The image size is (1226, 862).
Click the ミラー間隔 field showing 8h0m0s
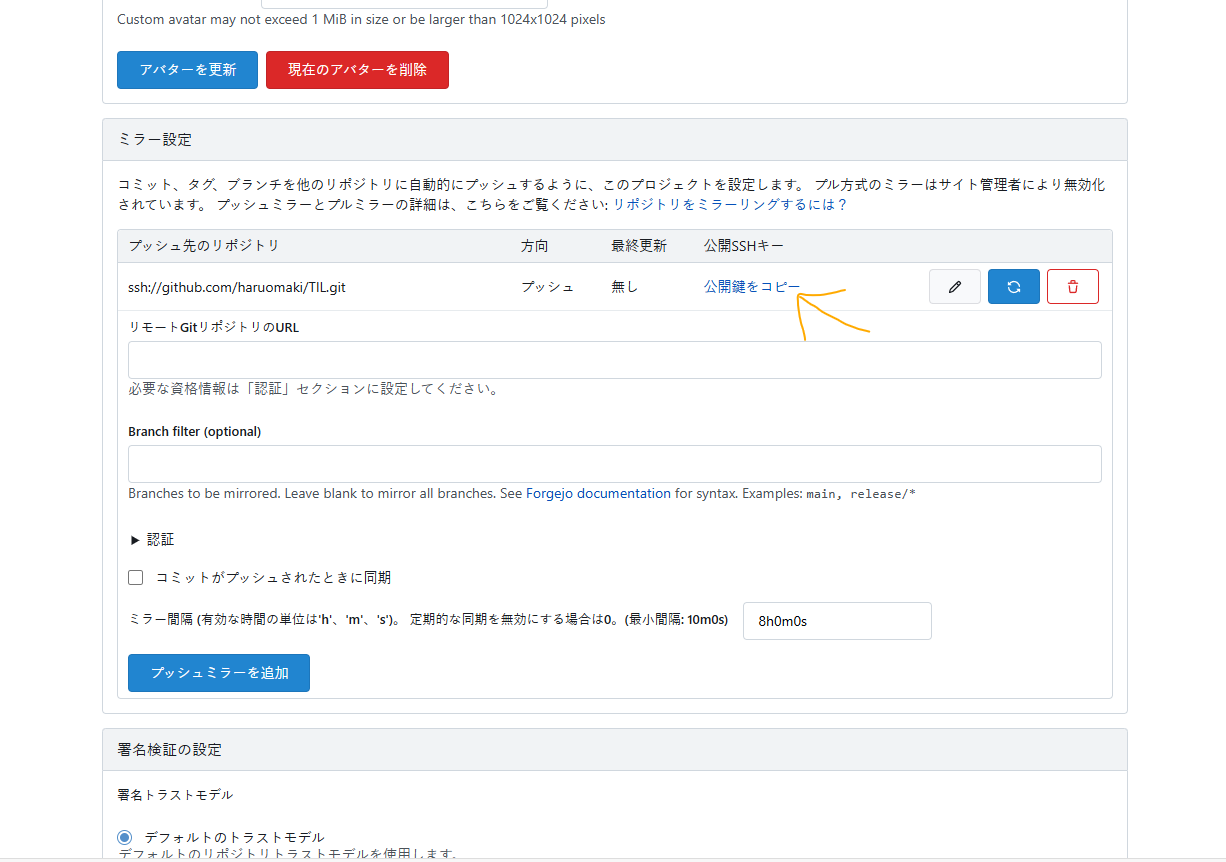pyautogui.click(x=837, y=621)
